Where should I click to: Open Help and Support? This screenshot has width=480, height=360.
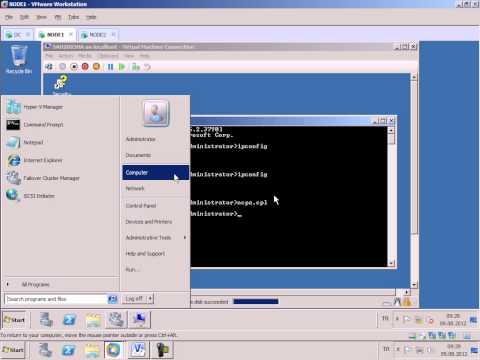click(x=145, y=254)
